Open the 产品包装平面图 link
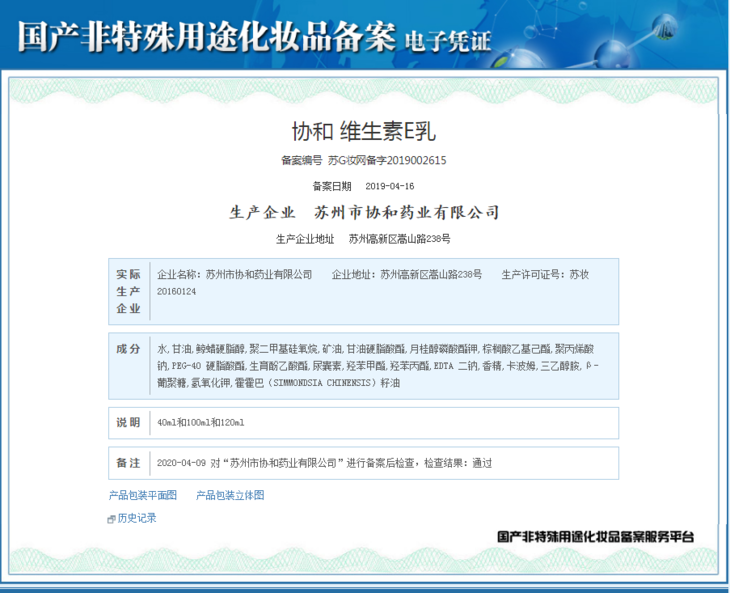The image size is (730, 593). pyautogui.click(x=142, y=495)
